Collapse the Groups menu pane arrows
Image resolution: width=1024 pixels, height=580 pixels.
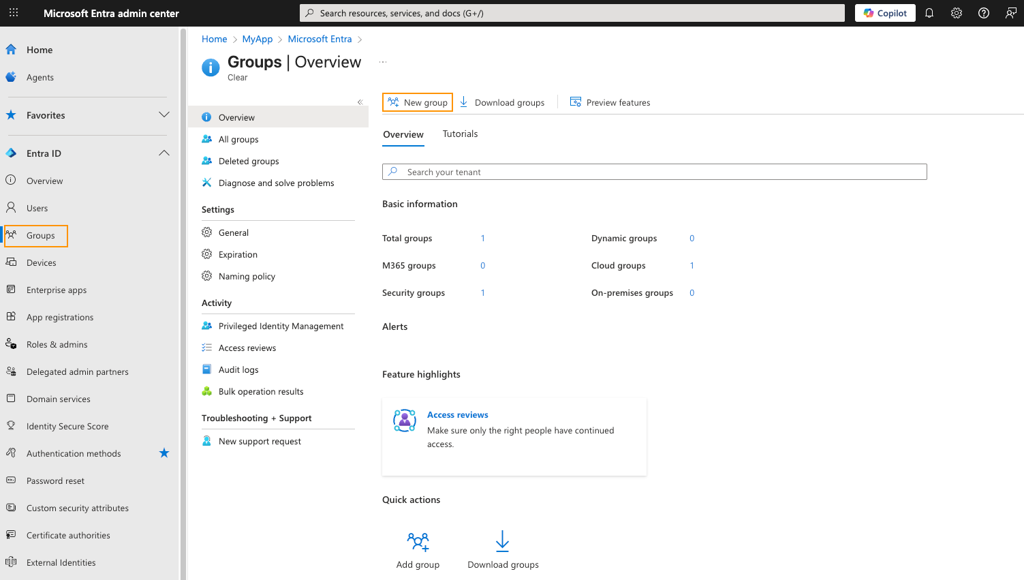pyautogui.click(x=360, y=102)
